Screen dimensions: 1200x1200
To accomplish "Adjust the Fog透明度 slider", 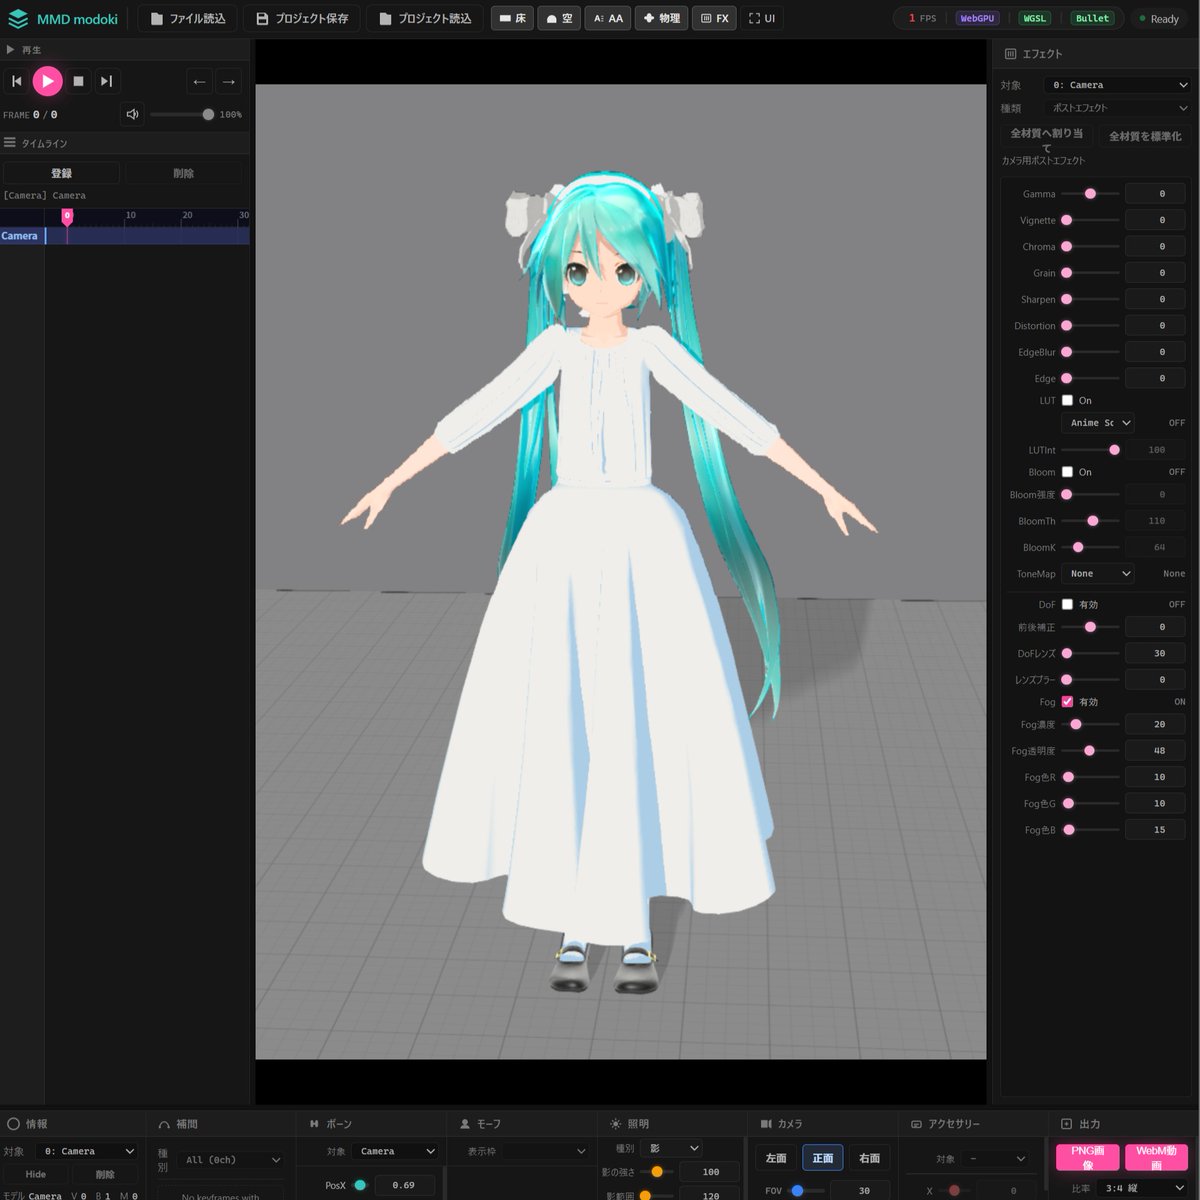I will point(1090,751).
